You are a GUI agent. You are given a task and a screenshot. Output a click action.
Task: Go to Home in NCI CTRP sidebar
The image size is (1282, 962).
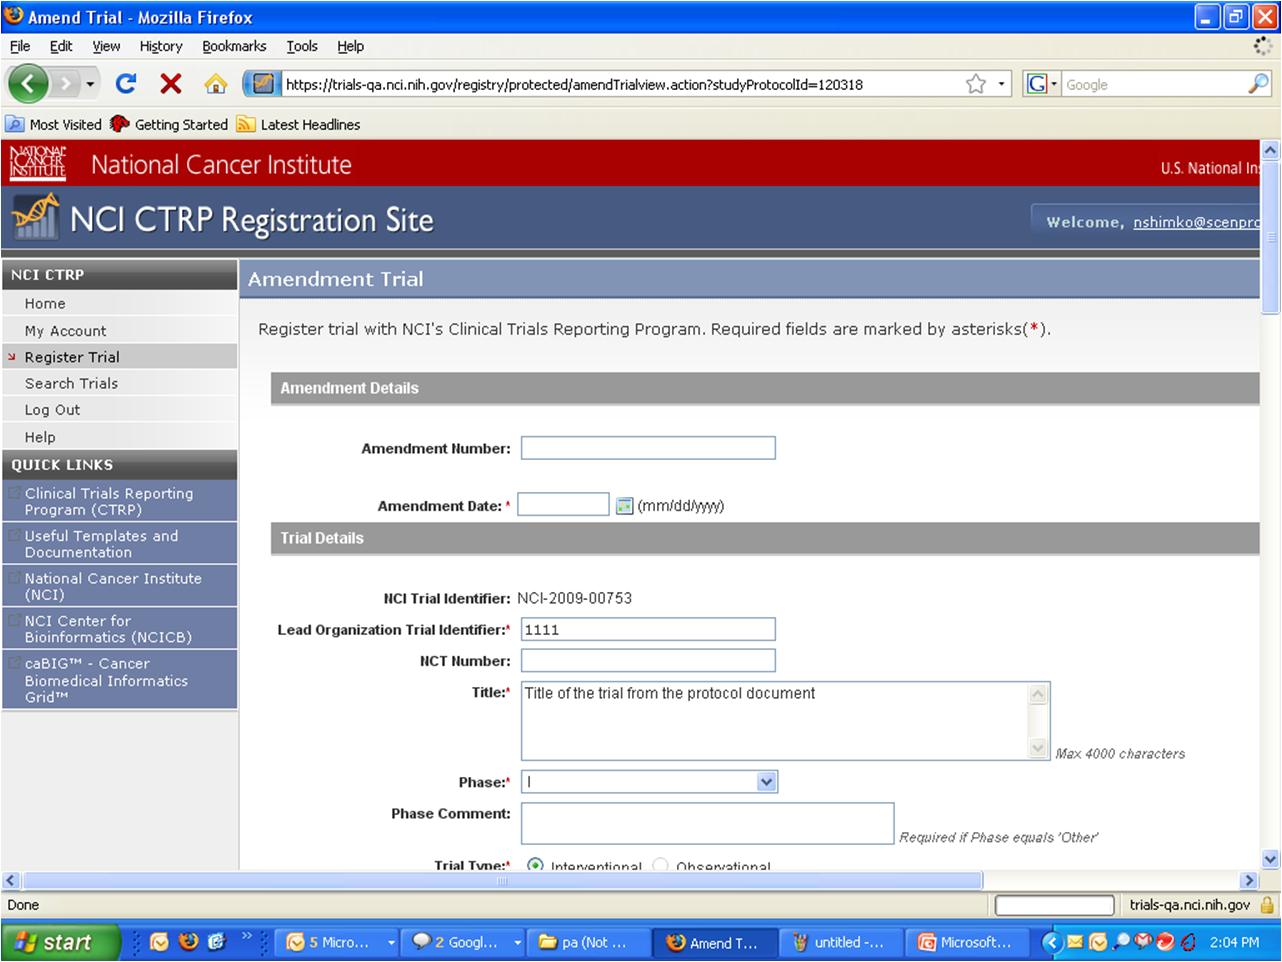click(45, 303)
